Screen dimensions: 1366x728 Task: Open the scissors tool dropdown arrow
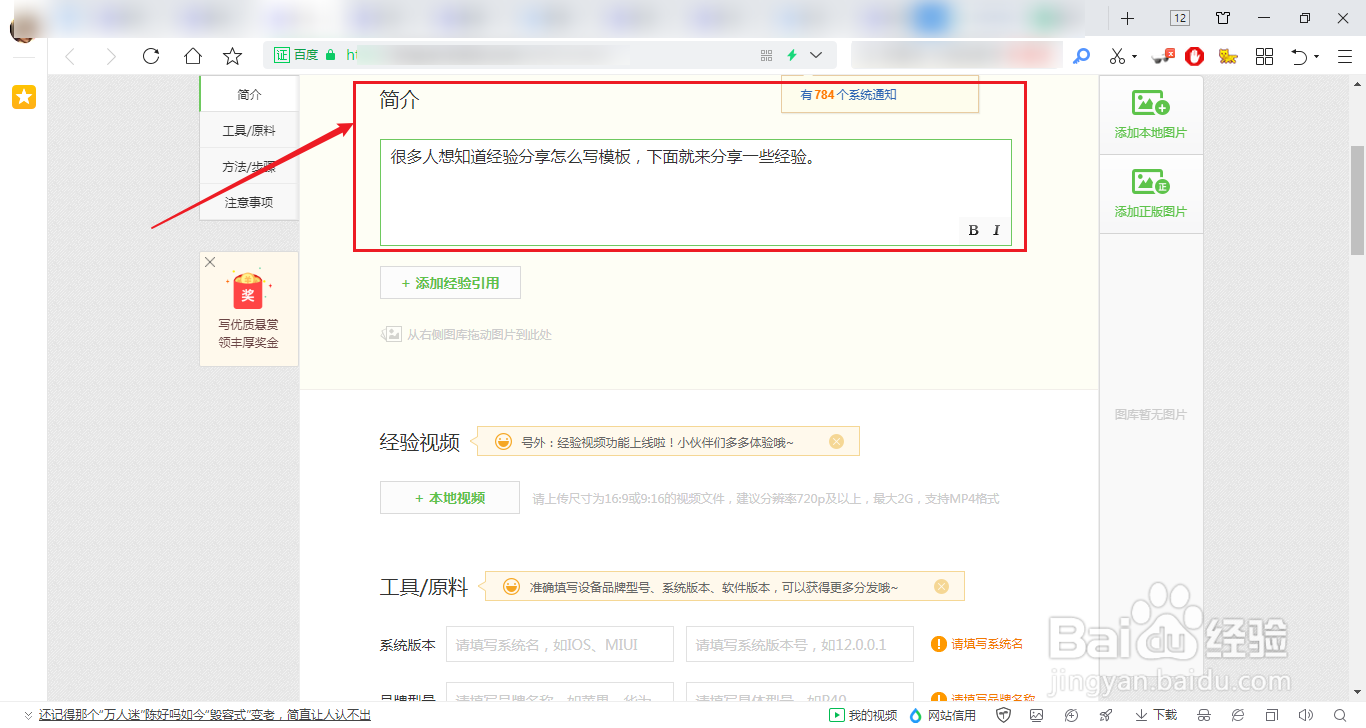1134,56
